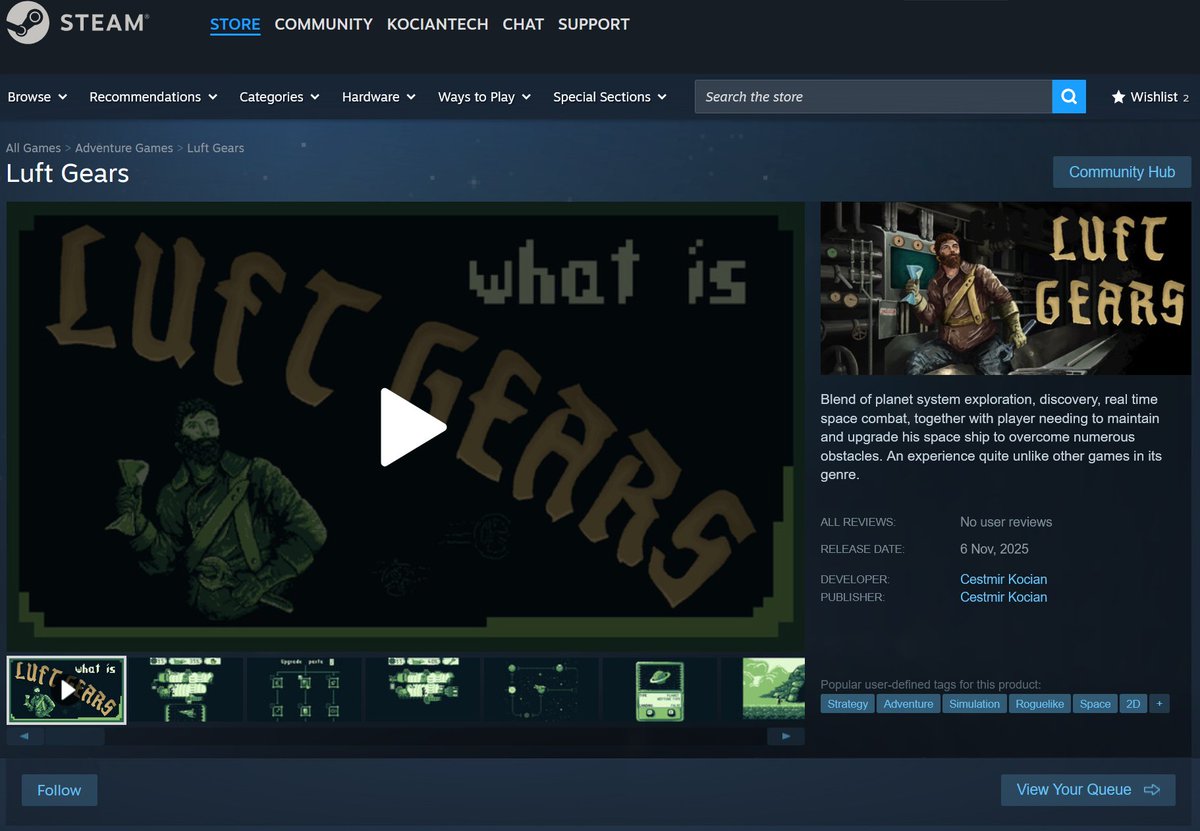
Task: Click the release date '6 Nov, 2025'
Action: [994, 549]
